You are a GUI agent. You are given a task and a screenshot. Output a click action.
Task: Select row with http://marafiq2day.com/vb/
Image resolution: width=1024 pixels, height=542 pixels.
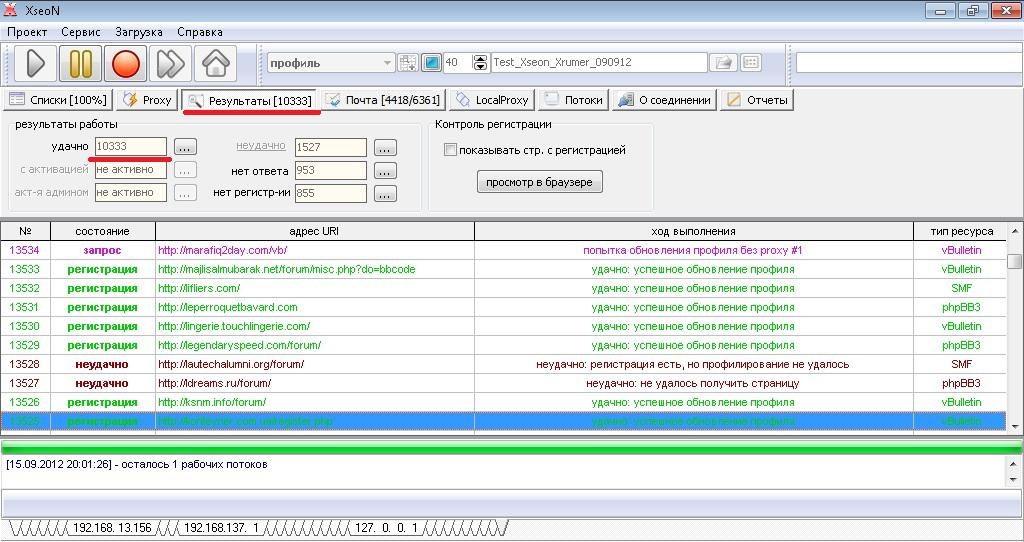(x=504, y=250)
